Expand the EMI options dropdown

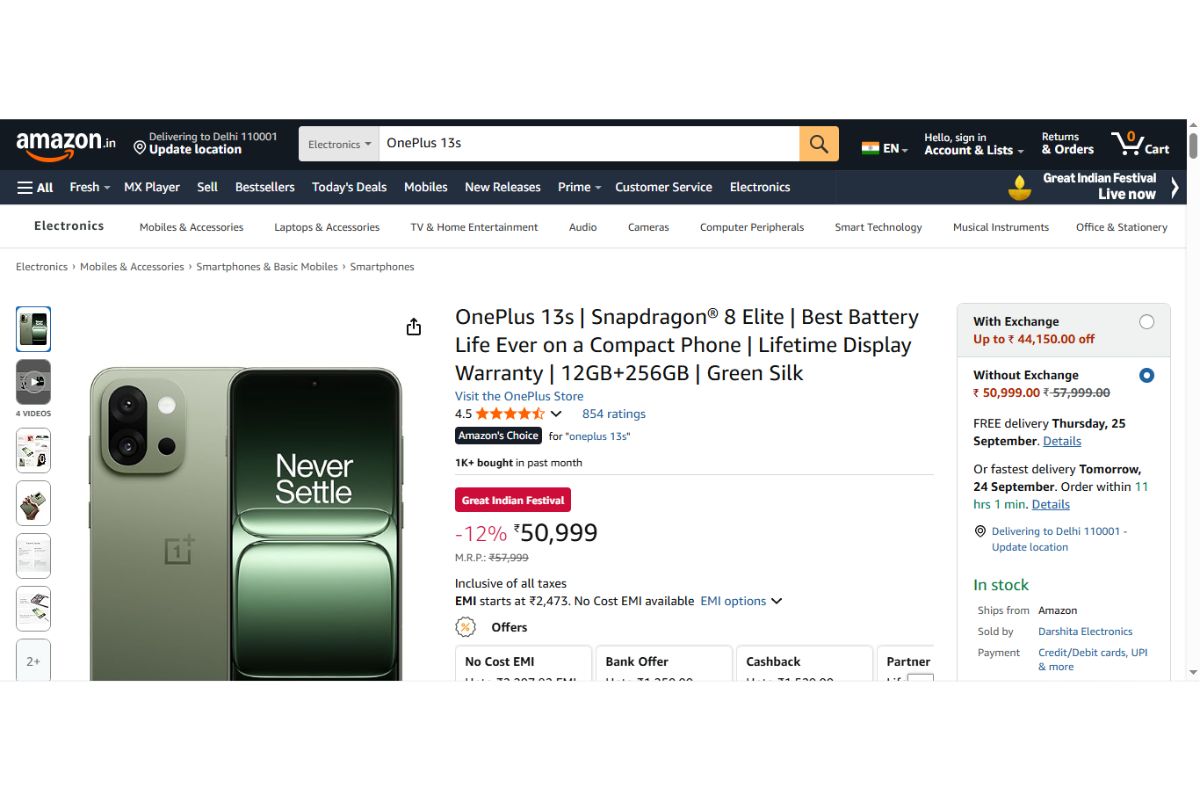coord(740,601)
